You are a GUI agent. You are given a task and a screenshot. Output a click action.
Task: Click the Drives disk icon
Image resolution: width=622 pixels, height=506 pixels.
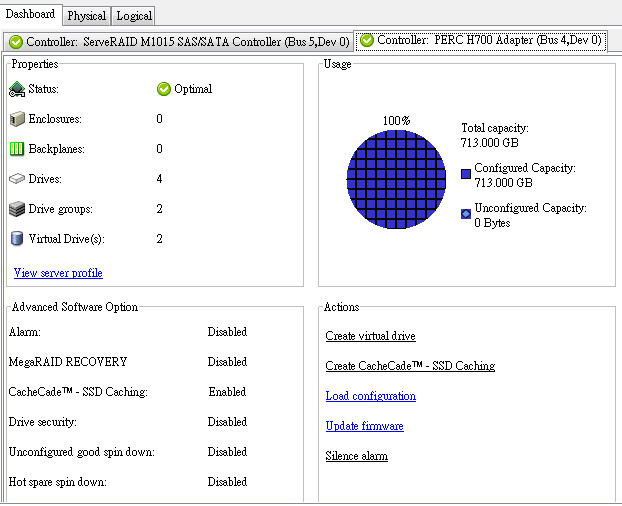click(x=17, y=179)
